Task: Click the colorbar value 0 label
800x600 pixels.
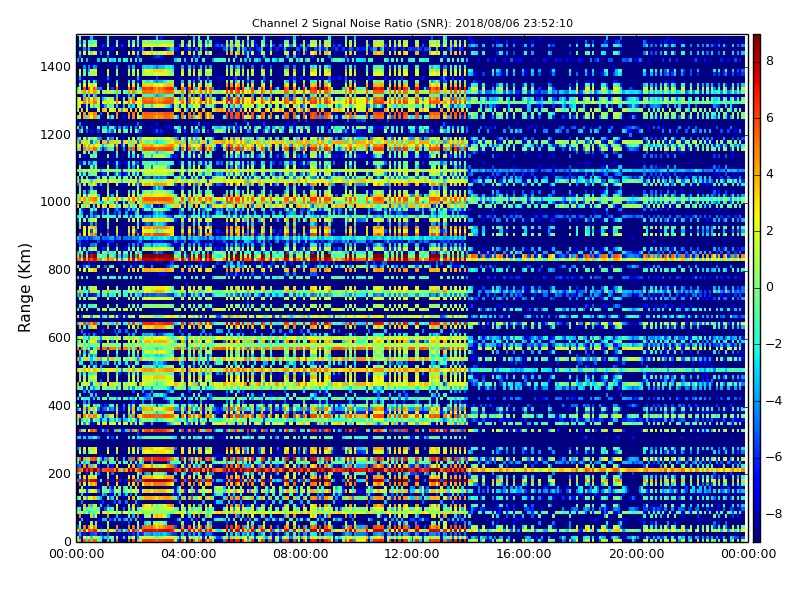Action: (770, 287)
